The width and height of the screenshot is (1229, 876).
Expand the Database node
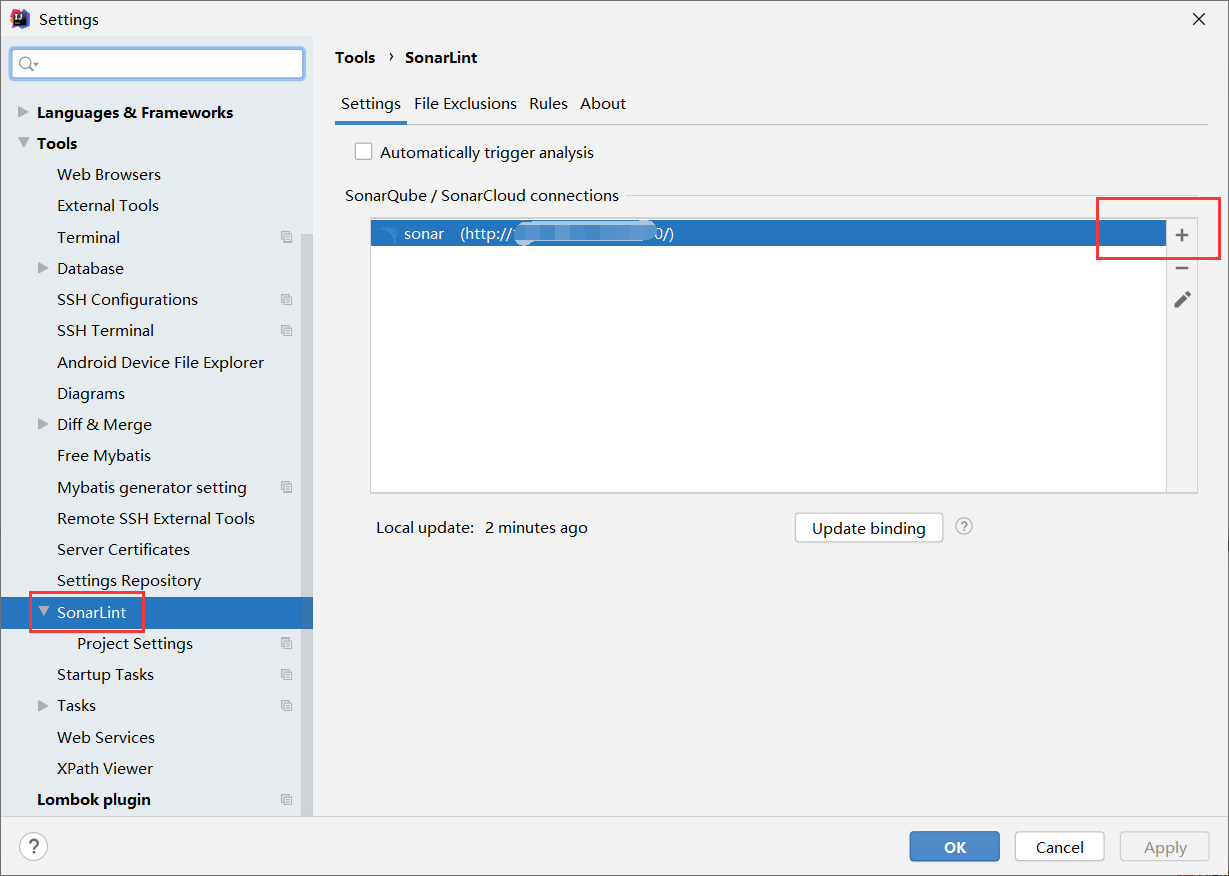click(43, 268)
